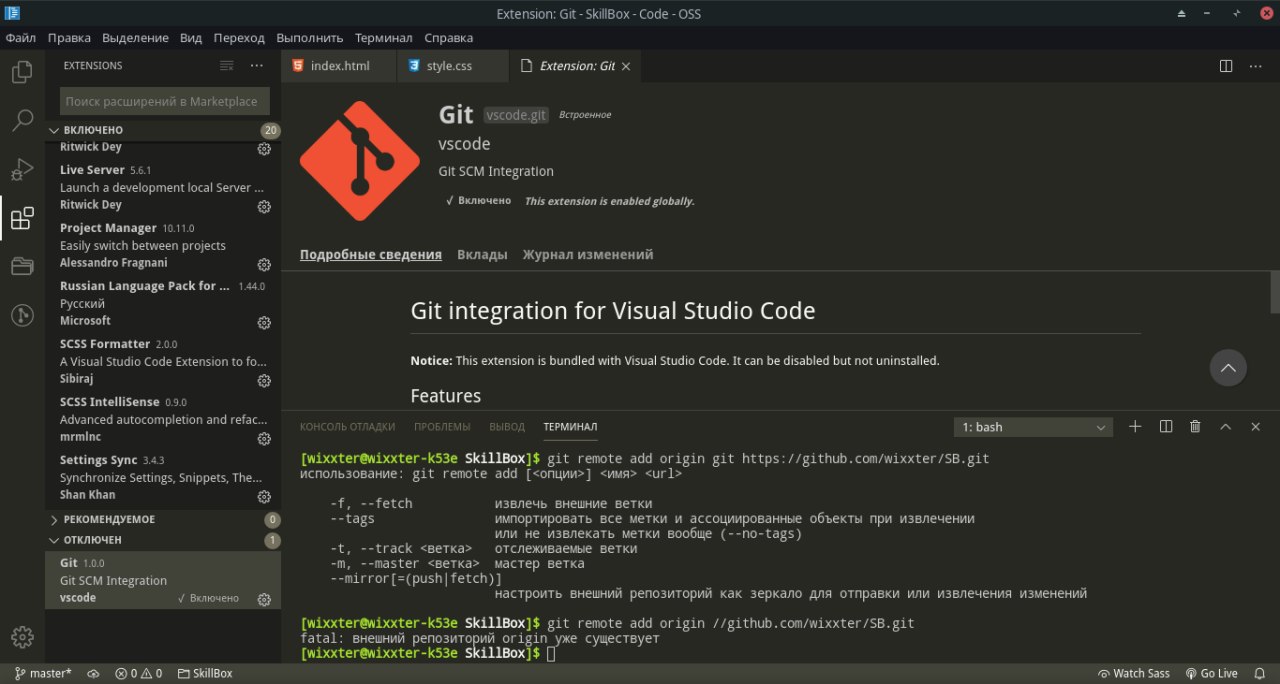Open the bash terminal selector dropdown

1033,427
